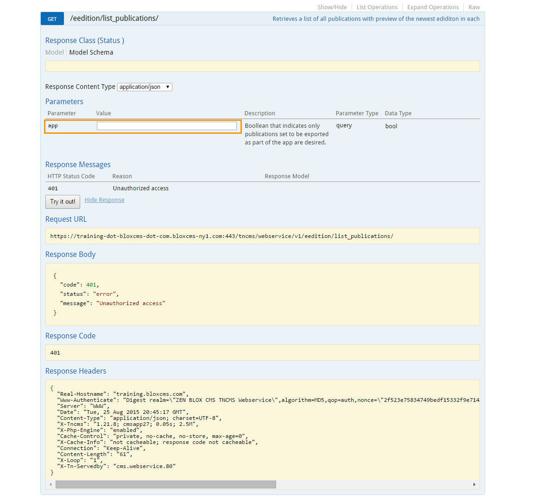The width and height of the screenshot is (537, 500).
Task: Click the 'app' parameter name
Action: point(53,126)
